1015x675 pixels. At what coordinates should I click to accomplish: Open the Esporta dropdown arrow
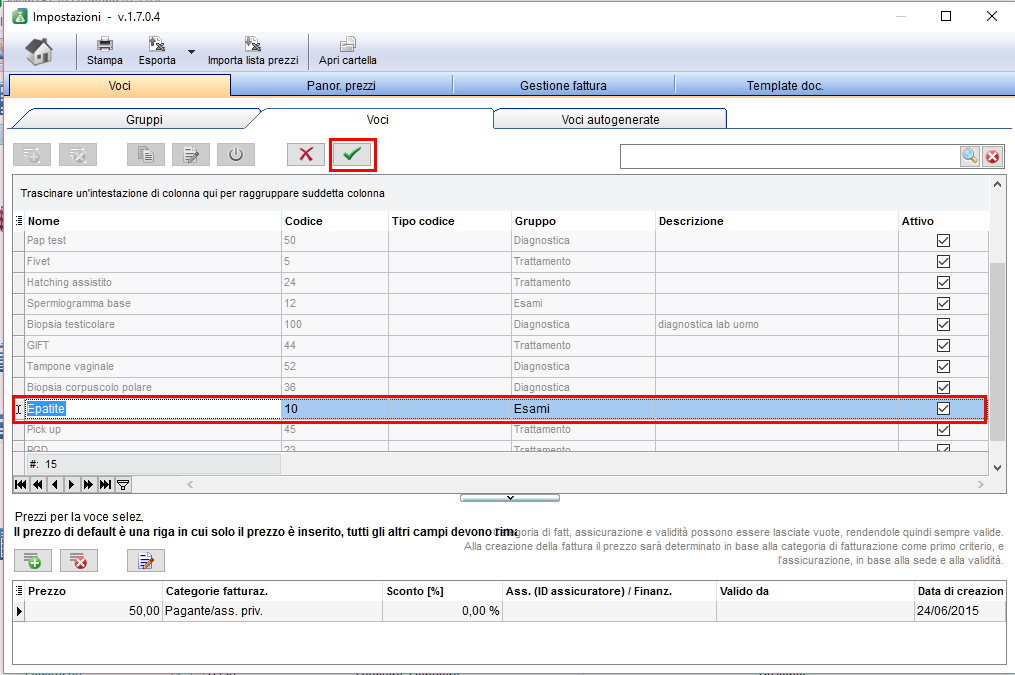click(x=191, y=52)
